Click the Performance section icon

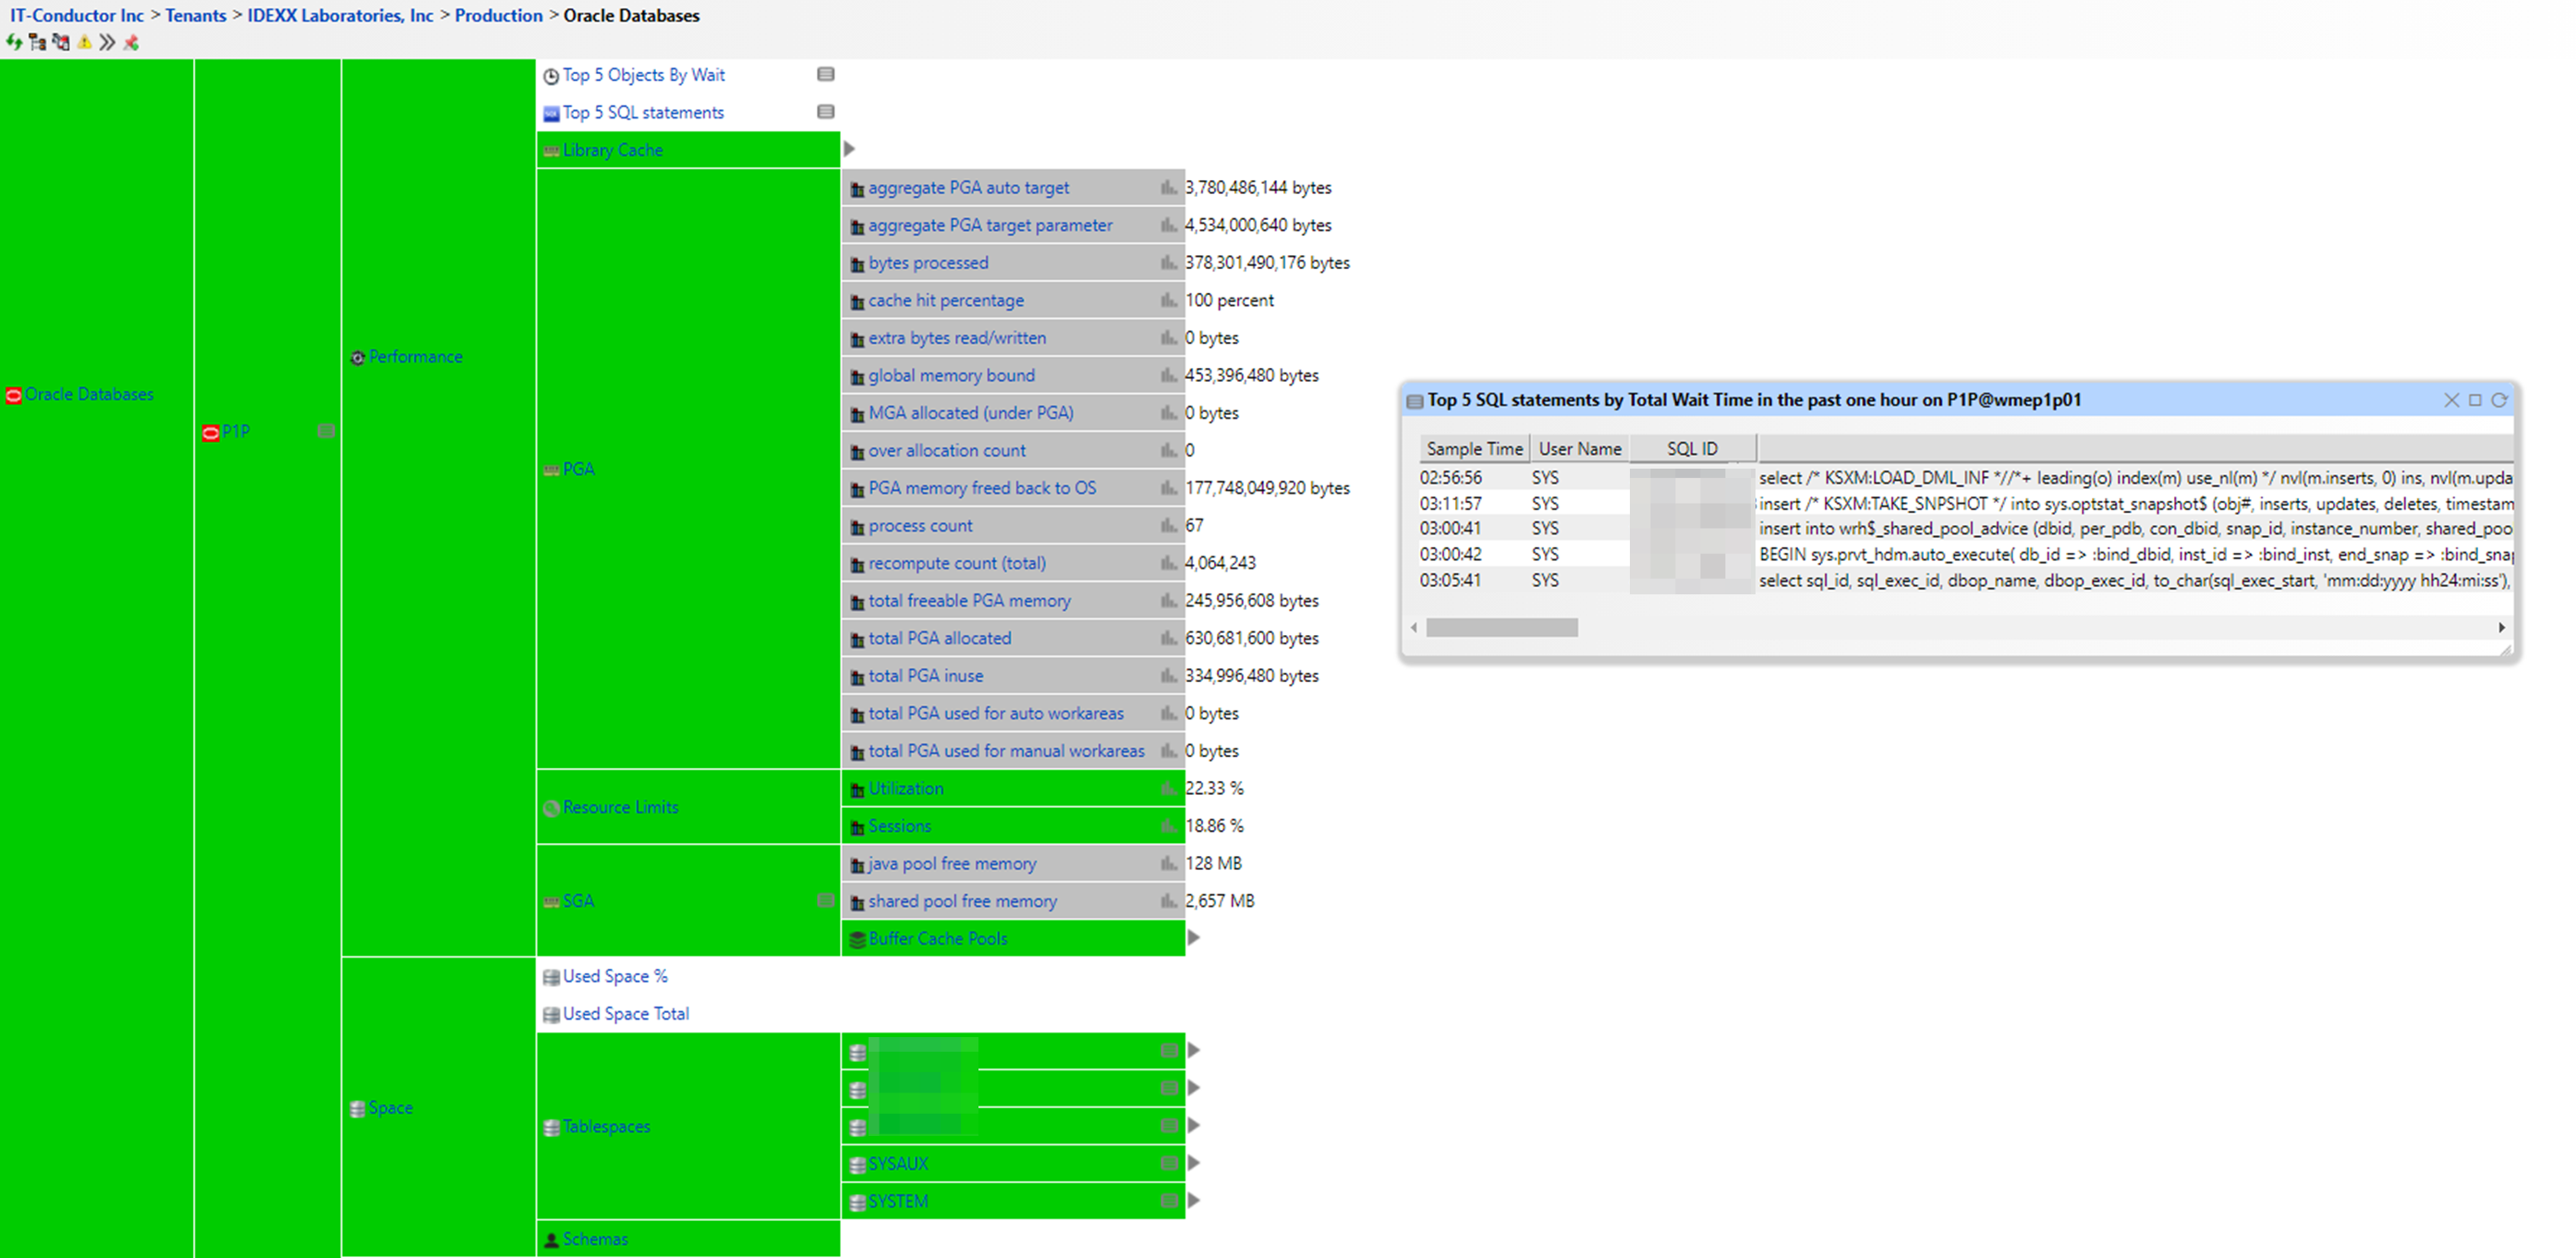point(358,355)
